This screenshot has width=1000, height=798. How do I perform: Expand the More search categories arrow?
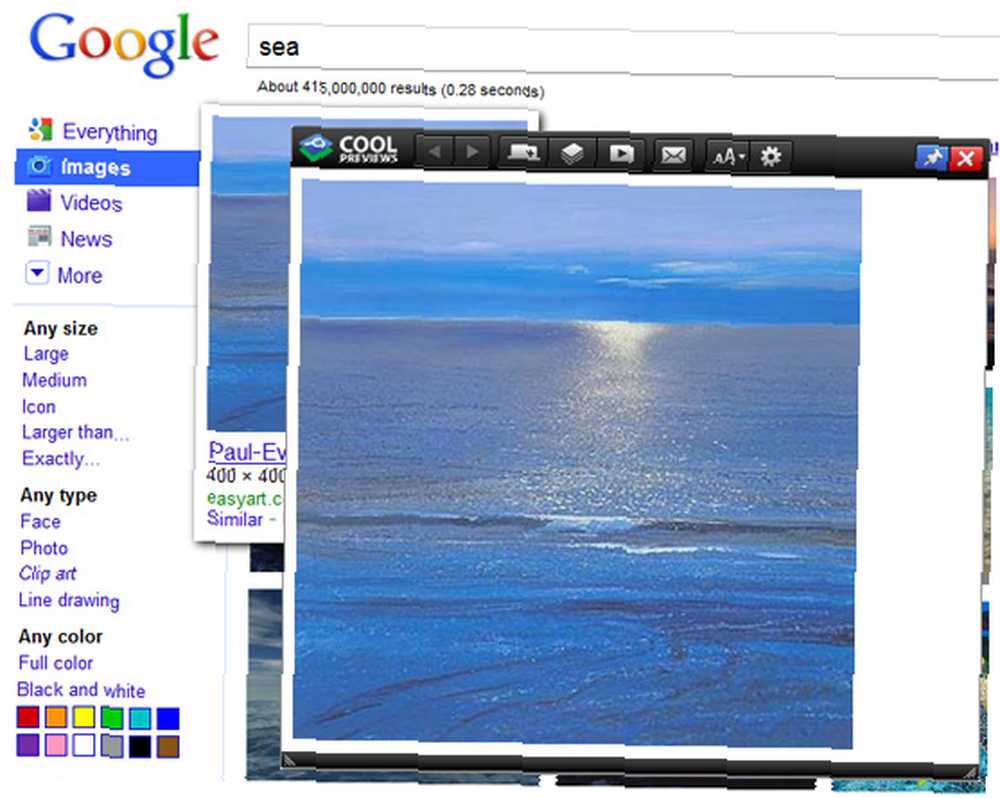[x=37, y=274]
